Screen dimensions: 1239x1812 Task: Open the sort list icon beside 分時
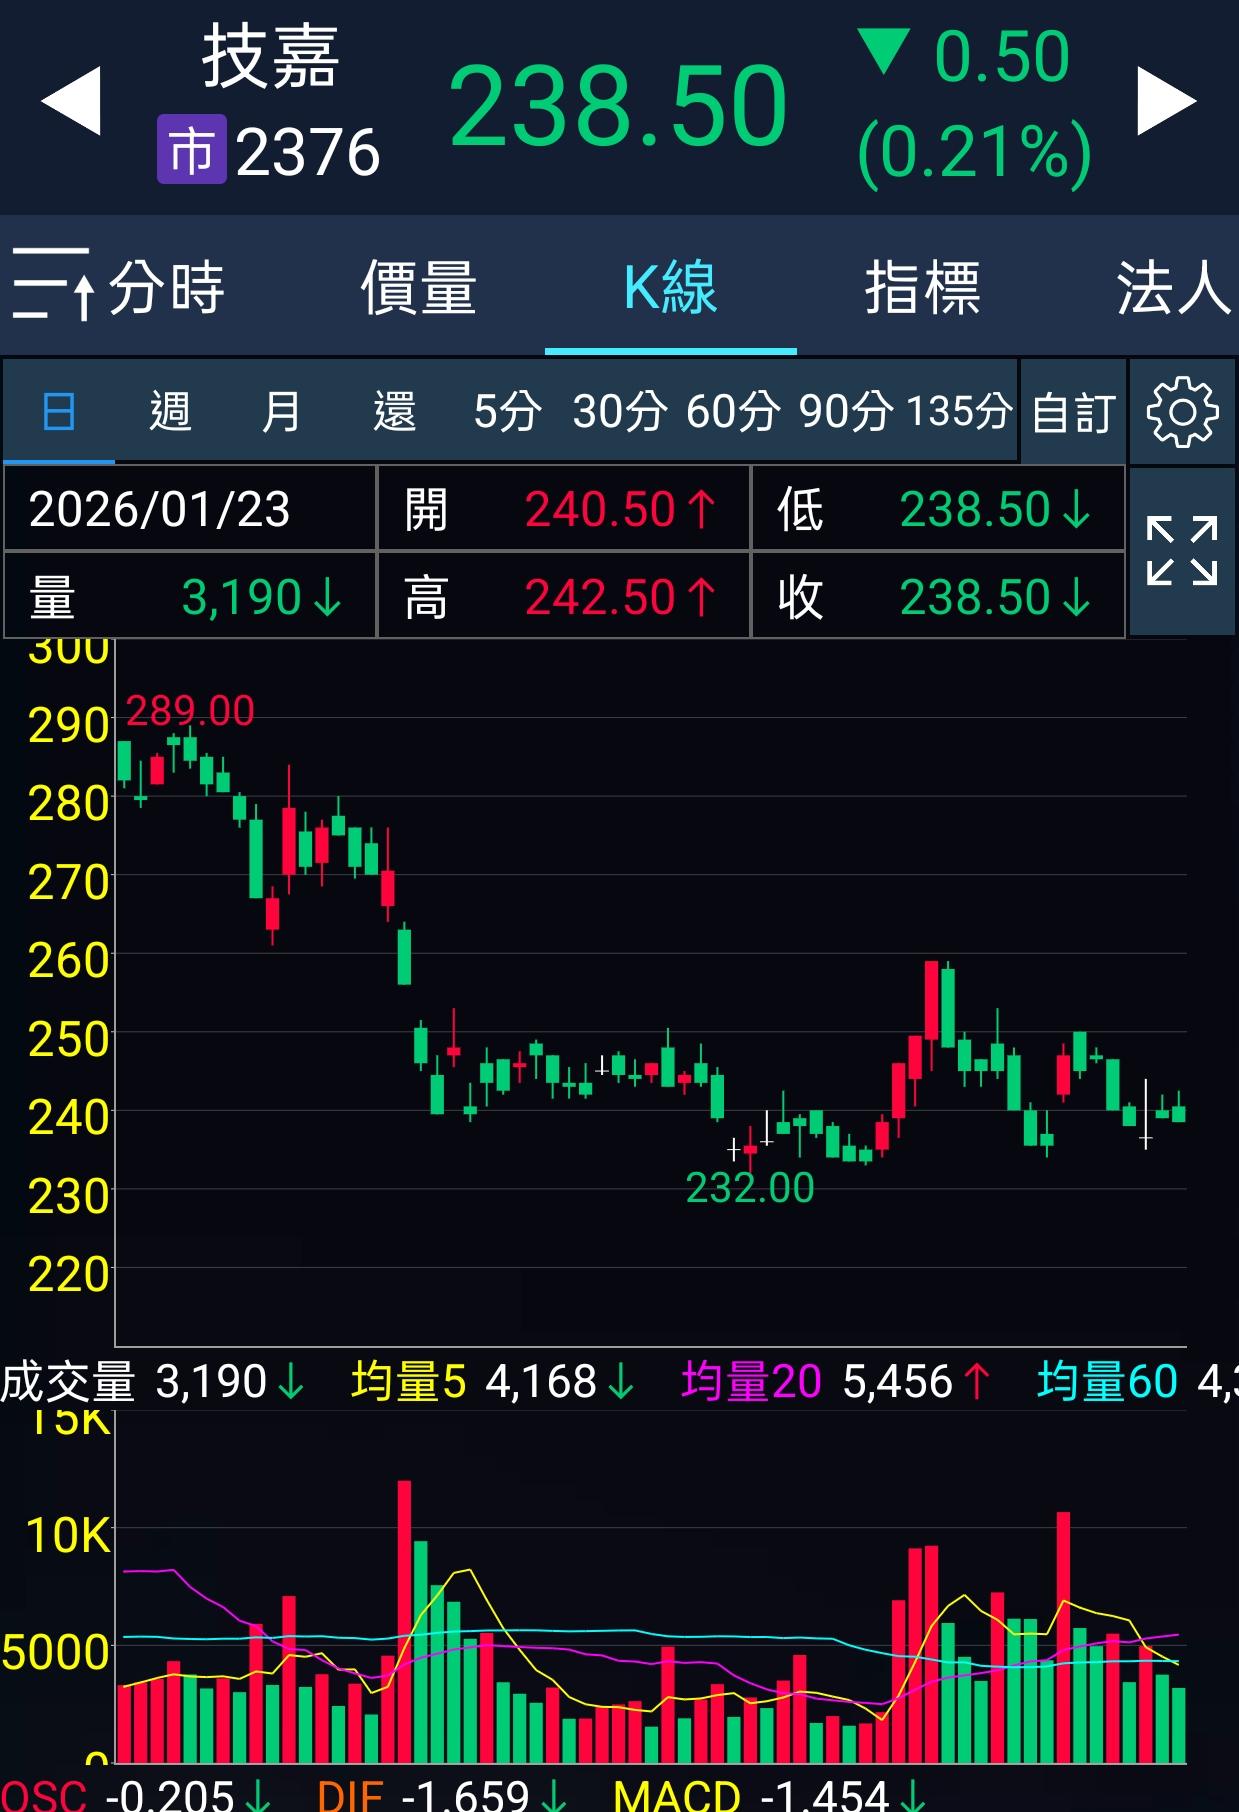click(x=54, y=285)
